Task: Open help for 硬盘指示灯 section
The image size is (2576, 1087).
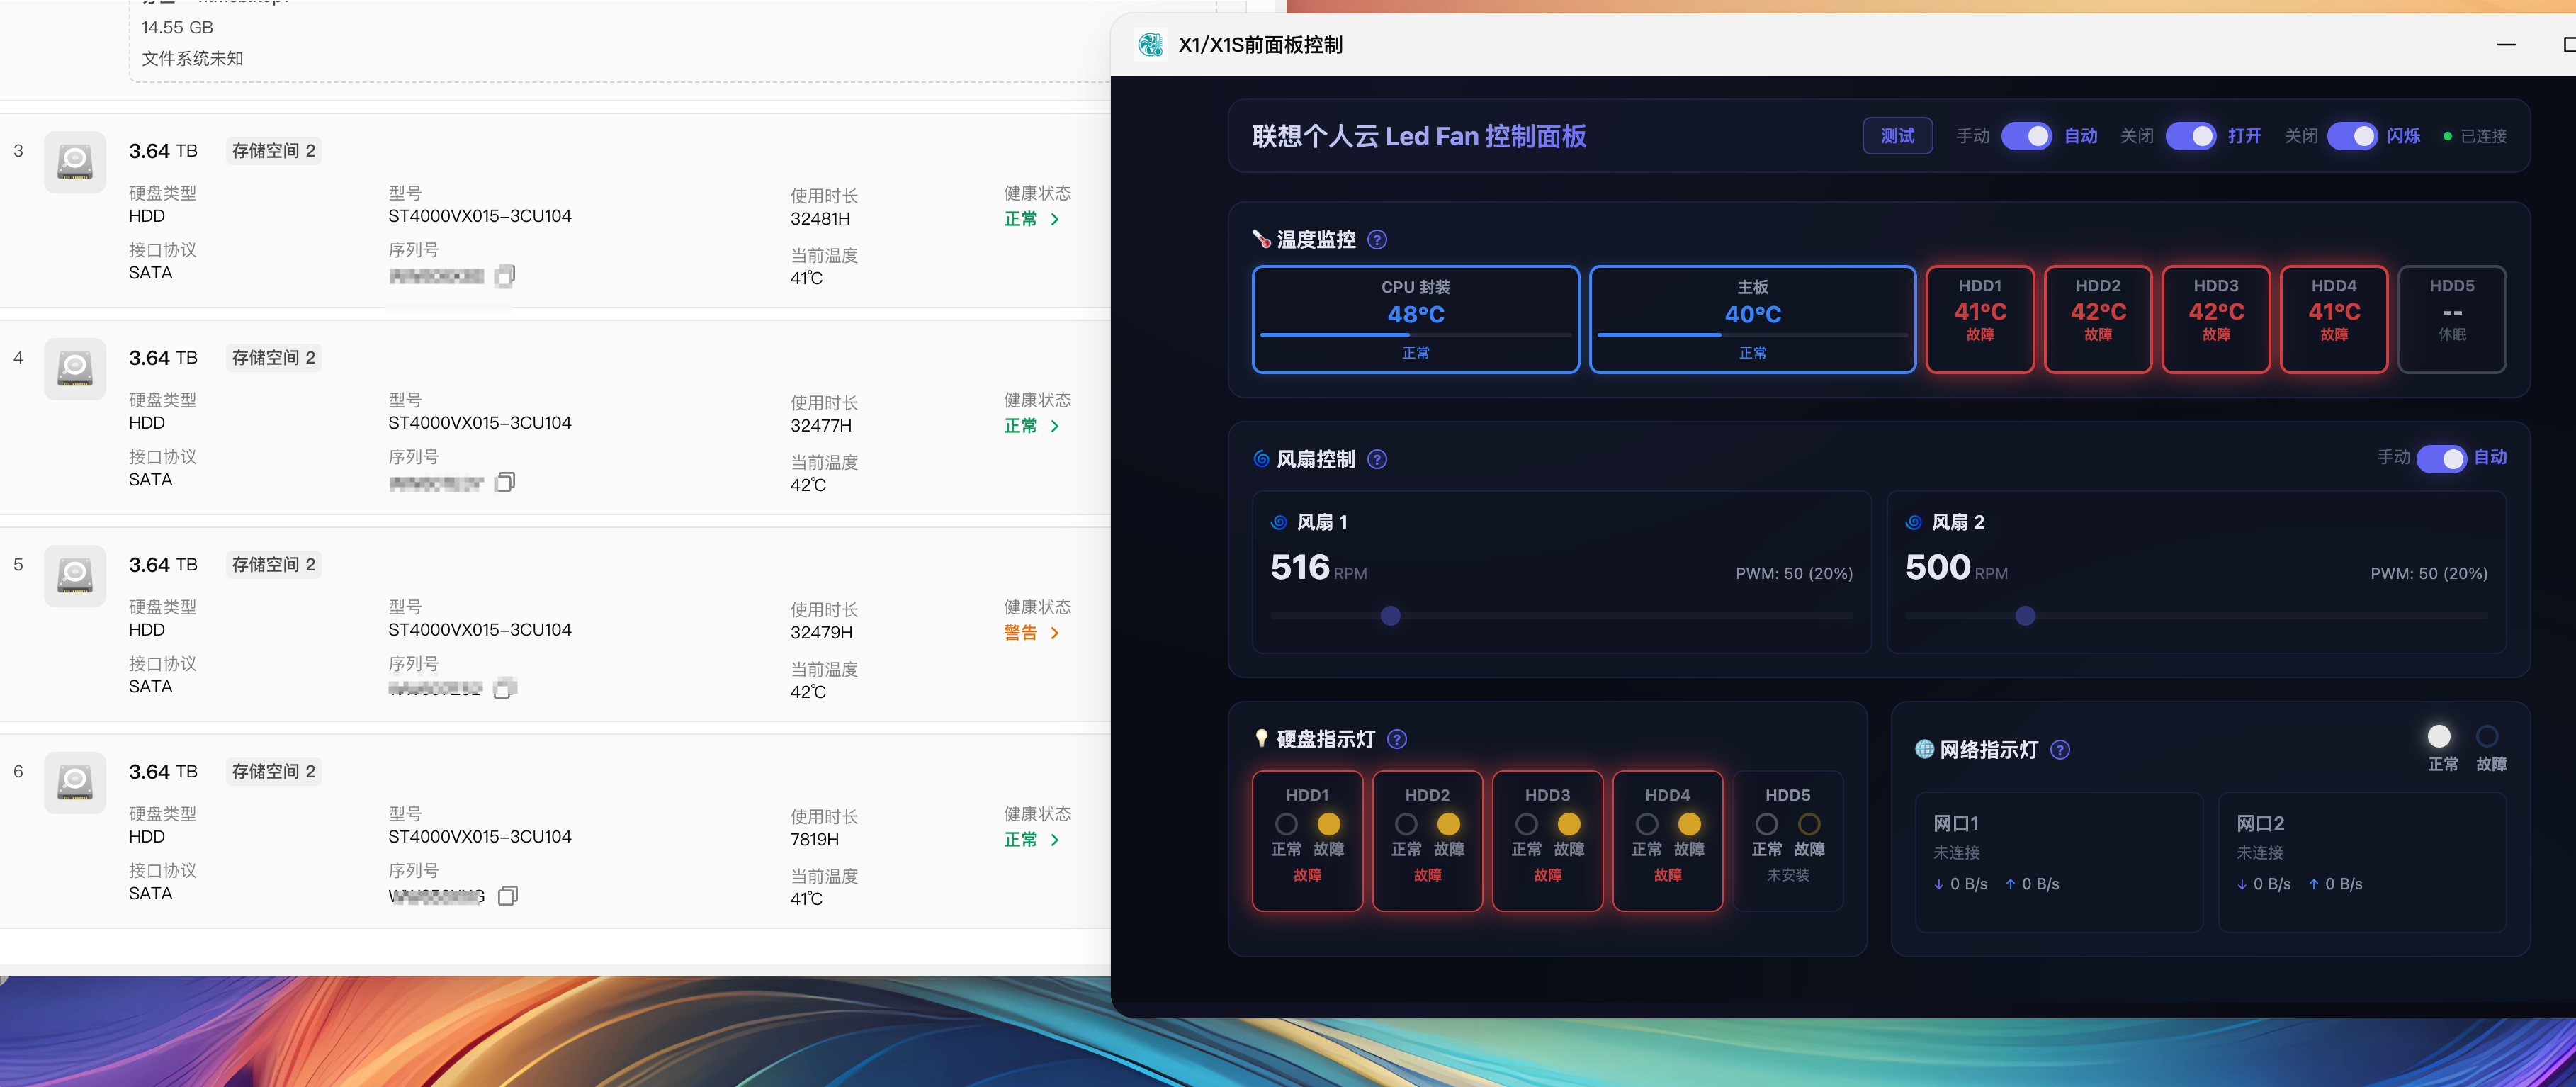Action: [1397, 739]
